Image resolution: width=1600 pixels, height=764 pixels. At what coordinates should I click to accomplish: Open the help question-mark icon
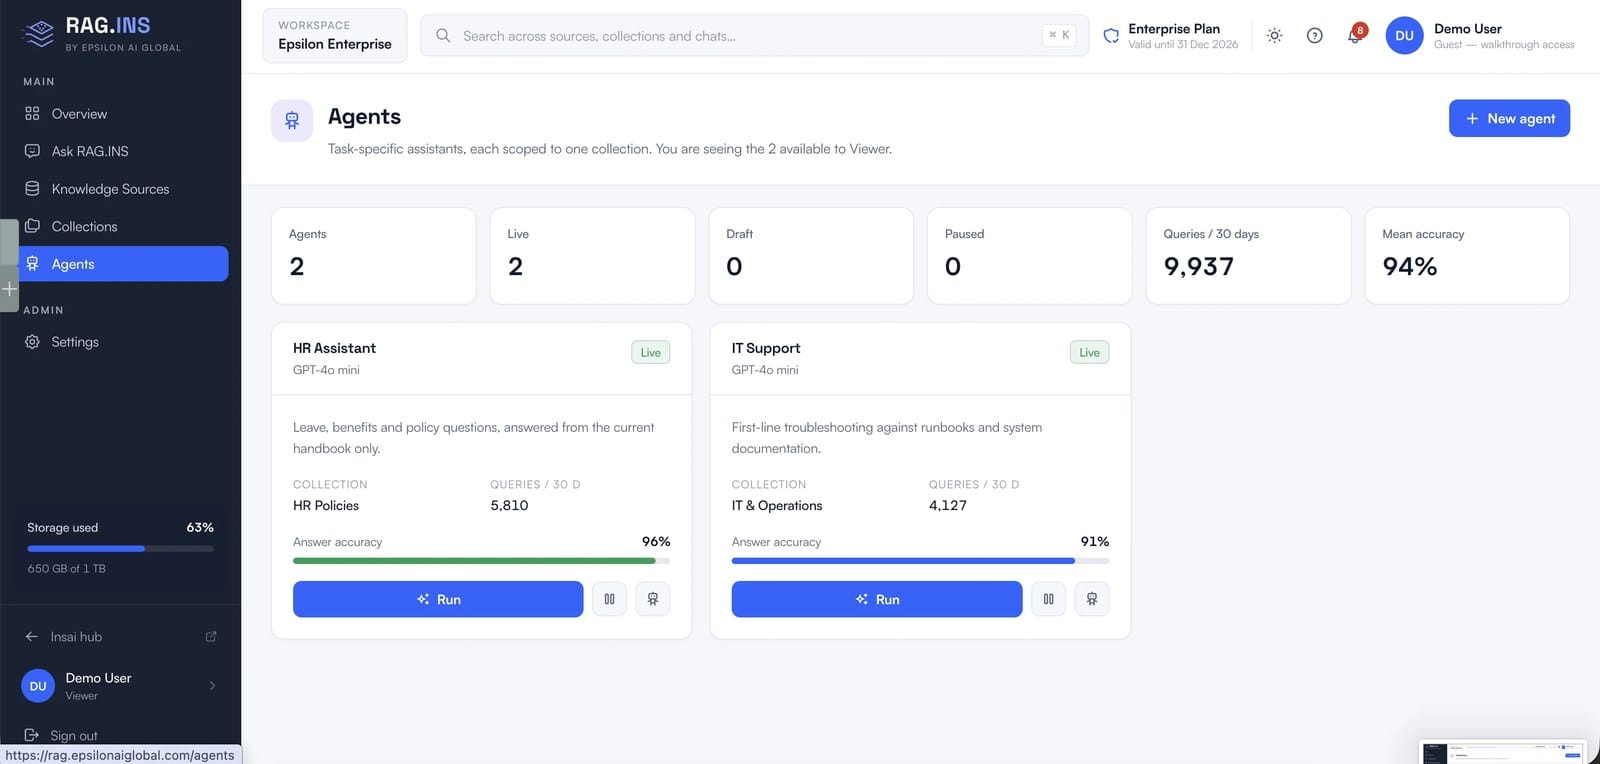click(x=1315, y=36)
